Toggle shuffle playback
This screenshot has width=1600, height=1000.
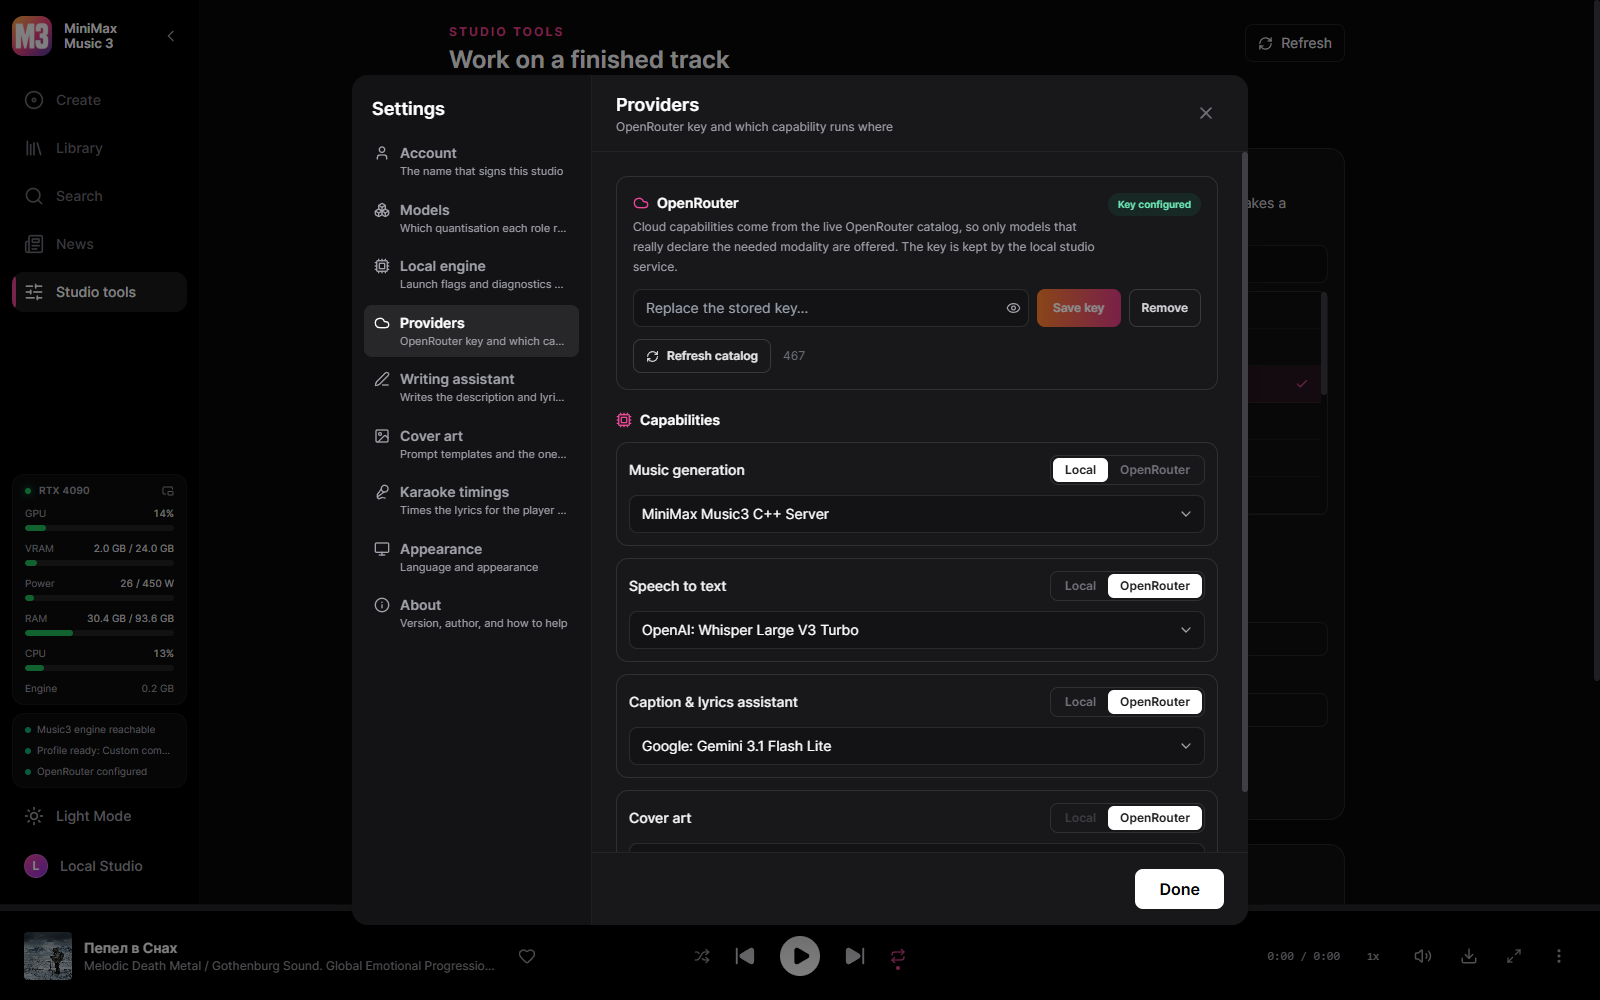[702, 956]
